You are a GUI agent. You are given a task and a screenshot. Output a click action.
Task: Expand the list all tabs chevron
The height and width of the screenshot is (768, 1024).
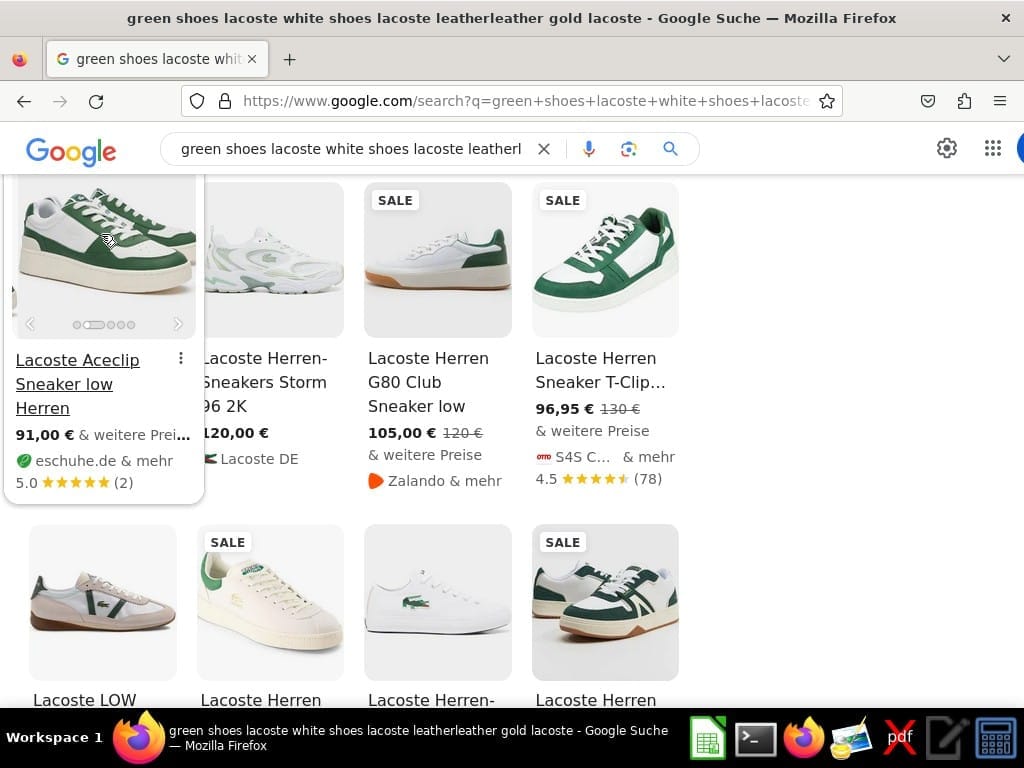(x=1004, y=59)
